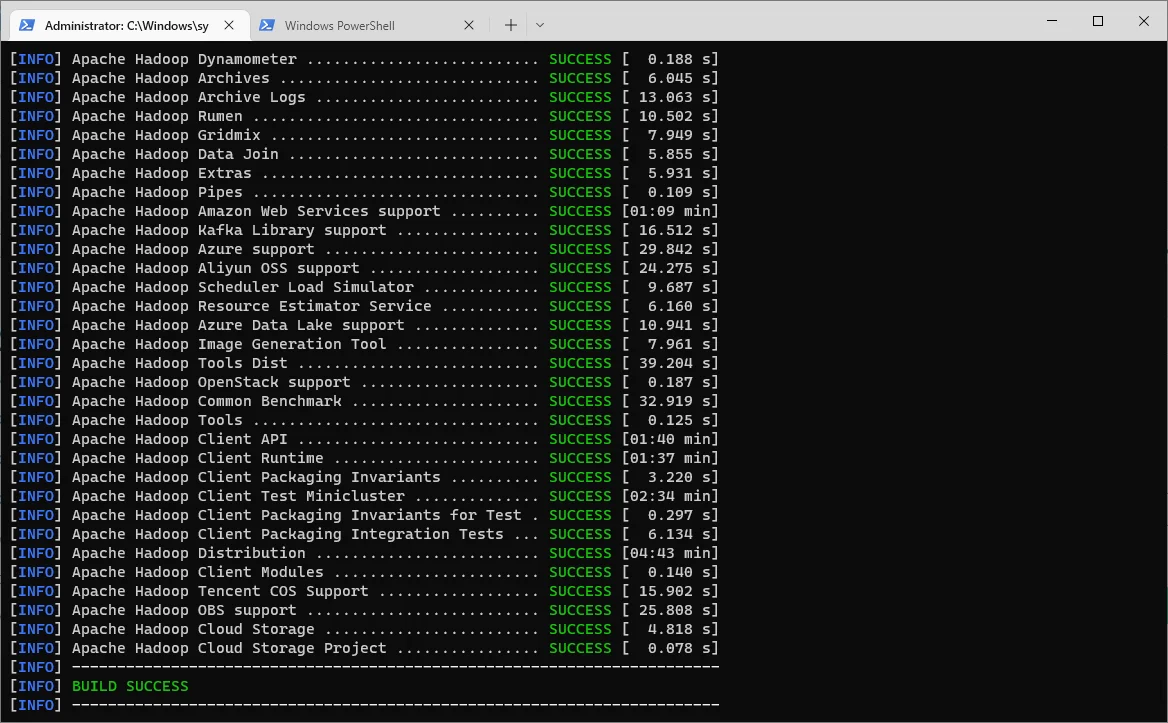The height and width of the screenshot is (723, 1168).
Task: Close the terminal window
Action: [1144, 21]
